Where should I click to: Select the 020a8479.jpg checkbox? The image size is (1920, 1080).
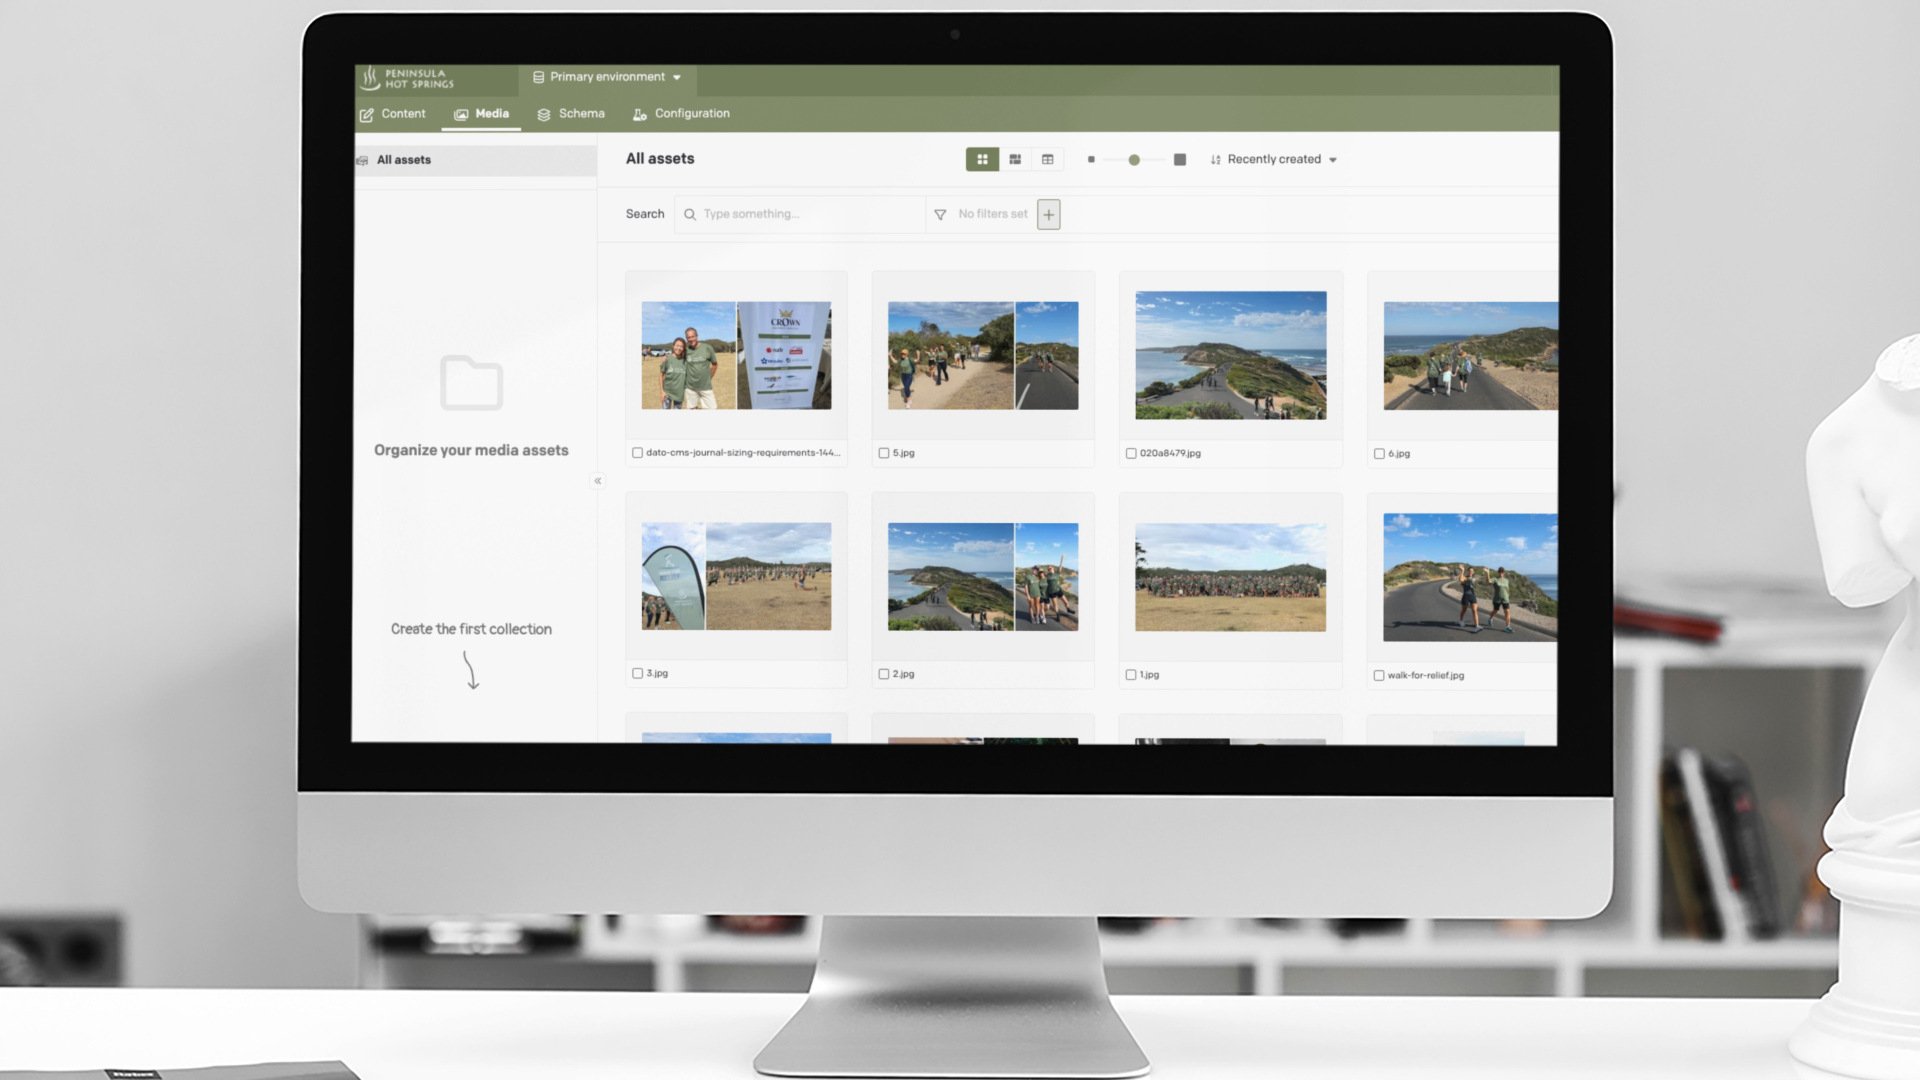point(1131,453)
